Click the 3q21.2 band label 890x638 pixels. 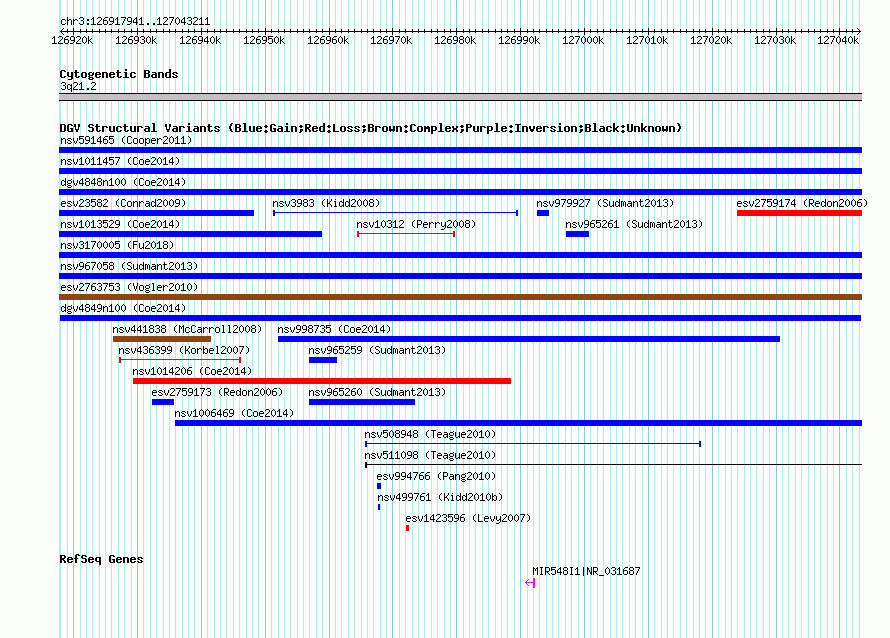pos(78,86)
